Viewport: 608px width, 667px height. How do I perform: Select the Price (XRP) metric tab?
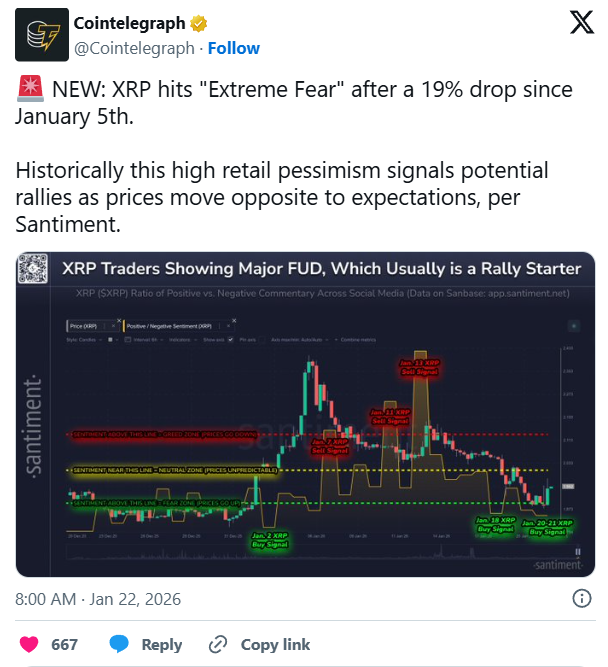tap(83, 327)
